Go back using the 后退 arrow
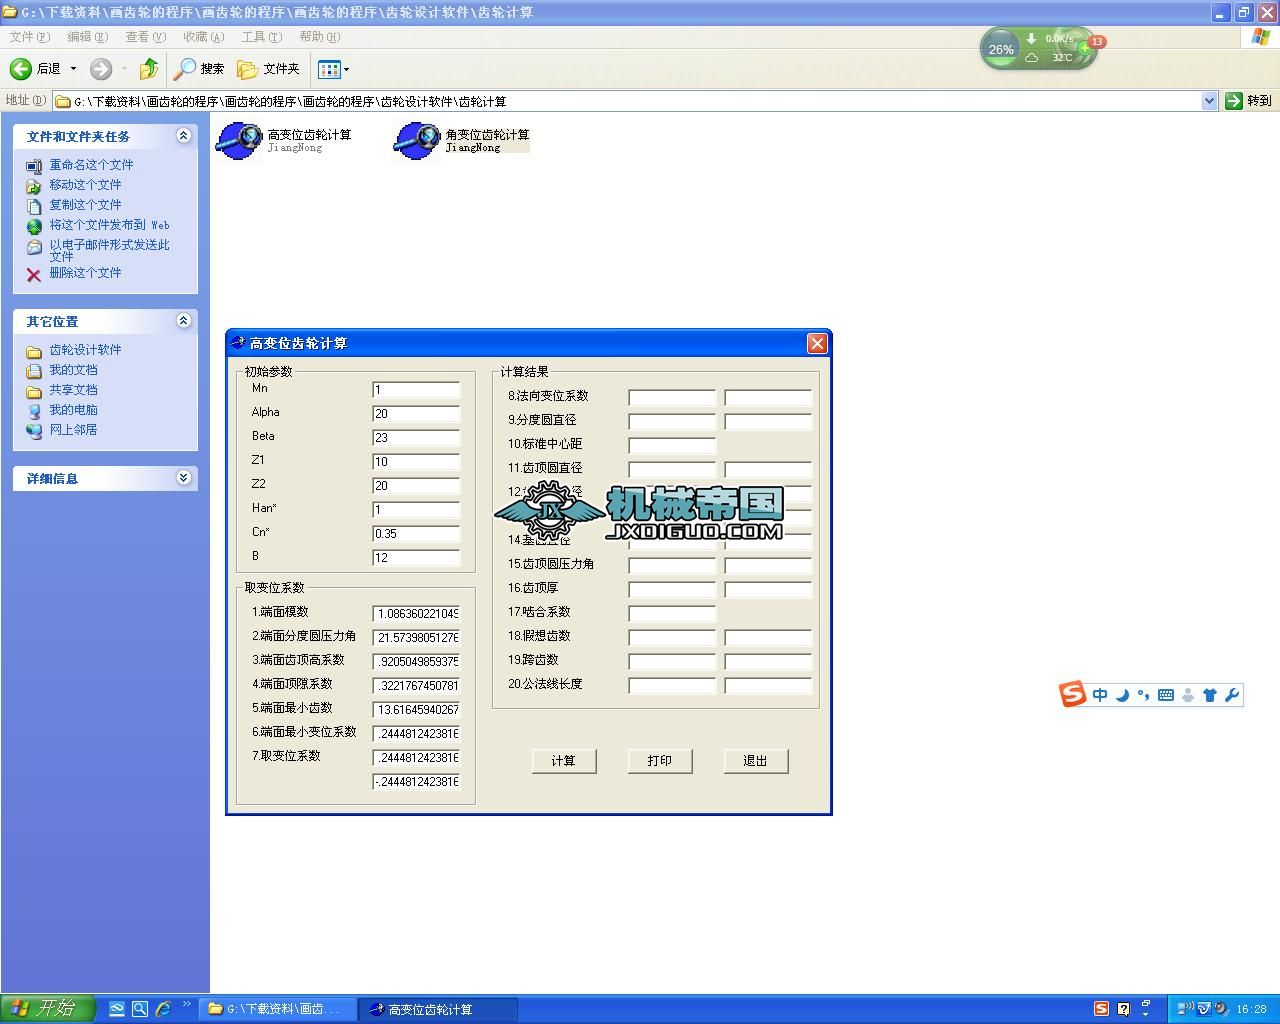This screenshot has height=1024, width=1280. [x=35, y=69]
